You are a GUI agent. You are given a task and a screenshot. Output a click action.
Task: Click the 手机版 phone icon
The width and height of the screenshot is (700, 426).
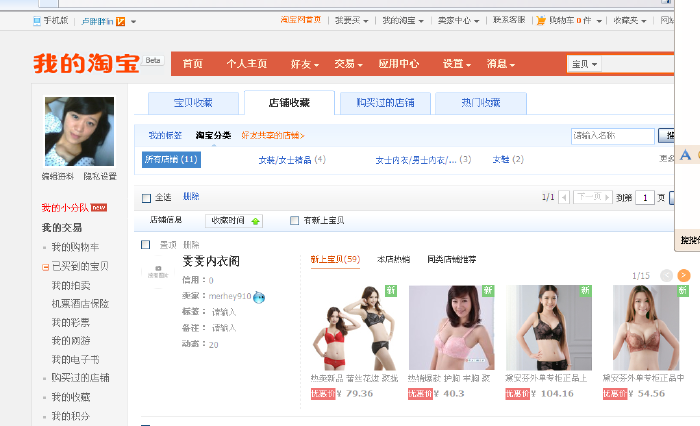[36, 20]
